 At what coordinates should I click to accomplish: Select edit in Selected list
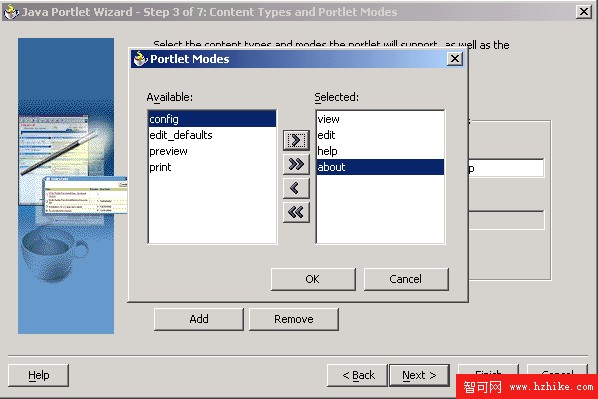click(x=380, y=135)
